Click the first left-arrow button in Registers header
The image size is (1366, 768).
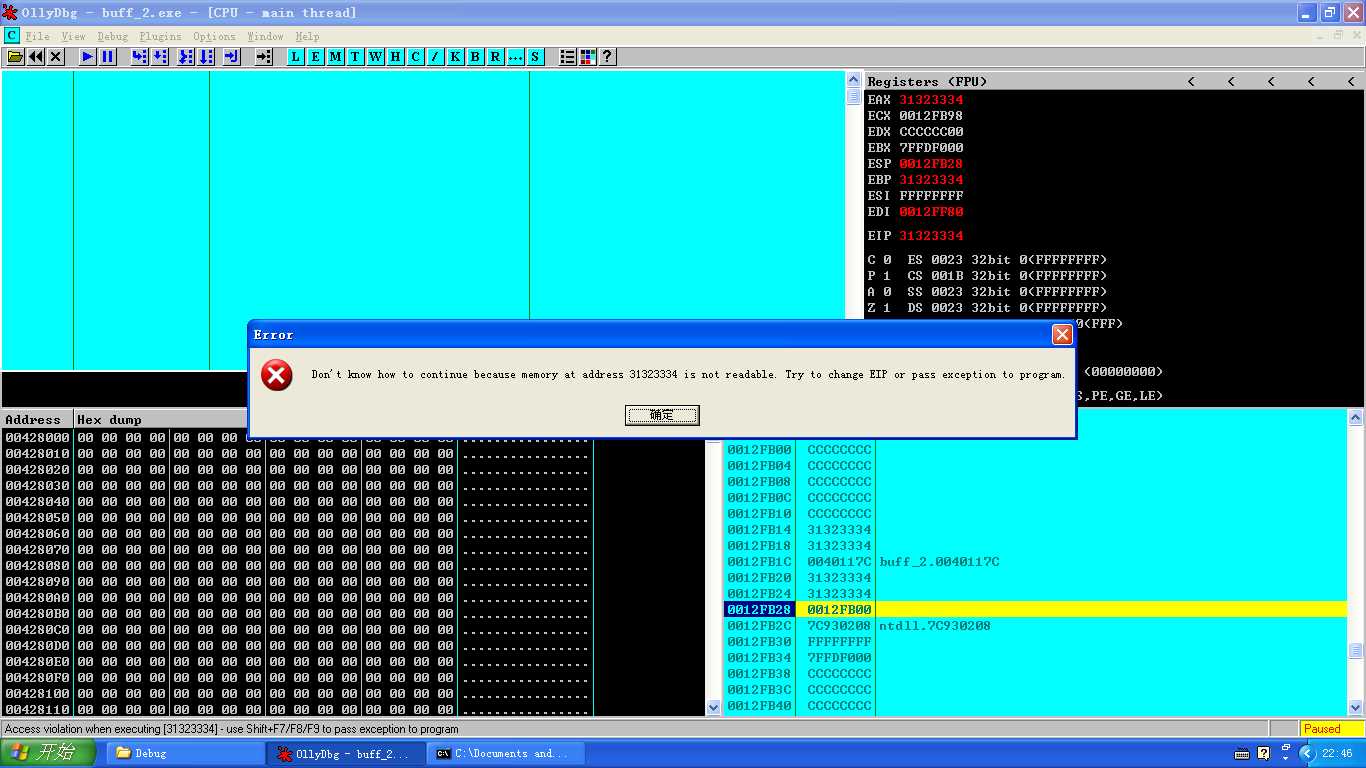pos(1191,81)
